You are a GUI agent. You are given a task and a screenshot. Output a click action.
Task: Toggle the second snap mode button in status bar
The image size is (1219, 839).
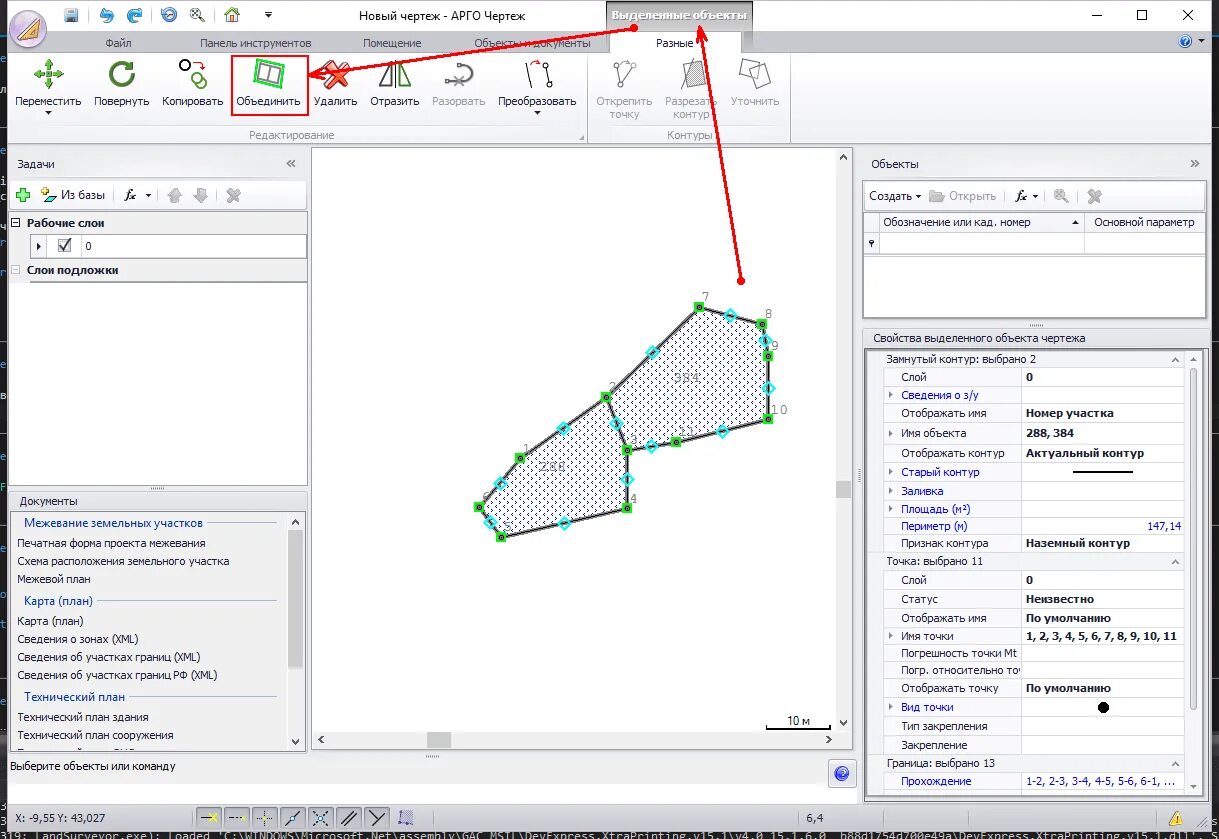[x=236, y=818]
